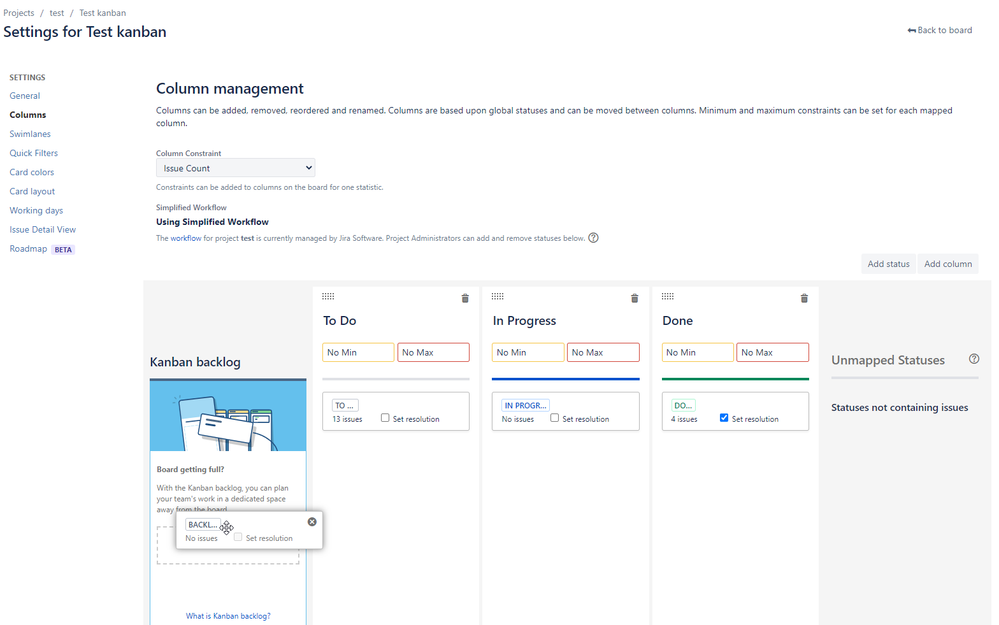
Task: Grab the Done column drag handle
Action: [x=668, y=296]
